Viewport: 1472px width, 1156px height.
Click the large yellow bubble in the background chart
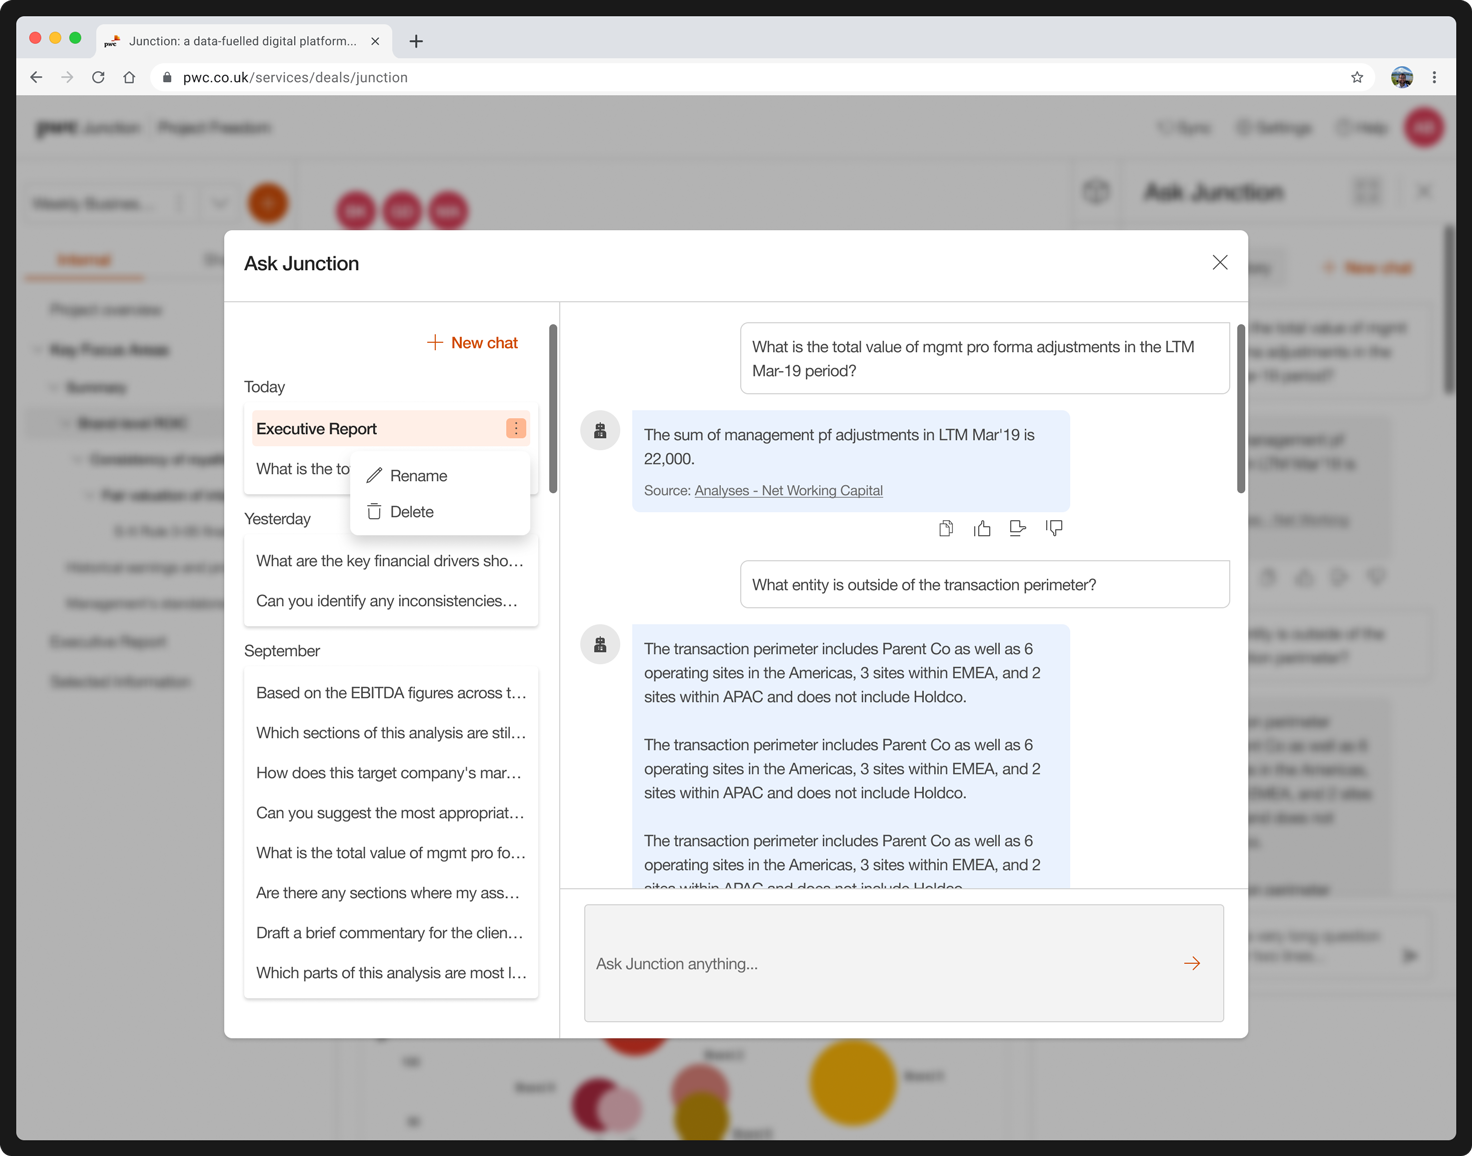pos(853,1082)
